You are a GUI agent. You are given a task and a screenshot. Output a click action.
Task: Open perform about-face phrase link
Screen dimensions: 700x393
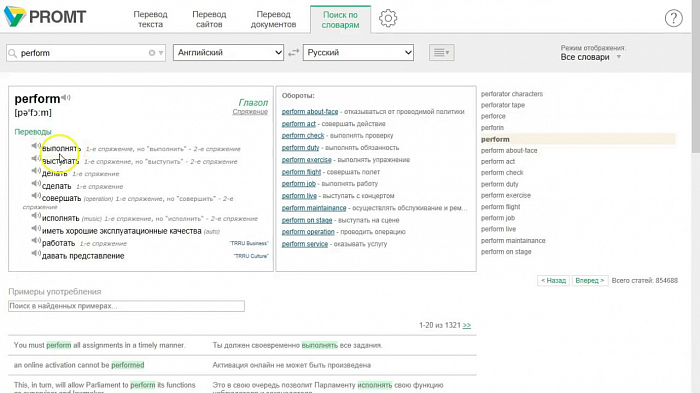[x=310, y=112]
